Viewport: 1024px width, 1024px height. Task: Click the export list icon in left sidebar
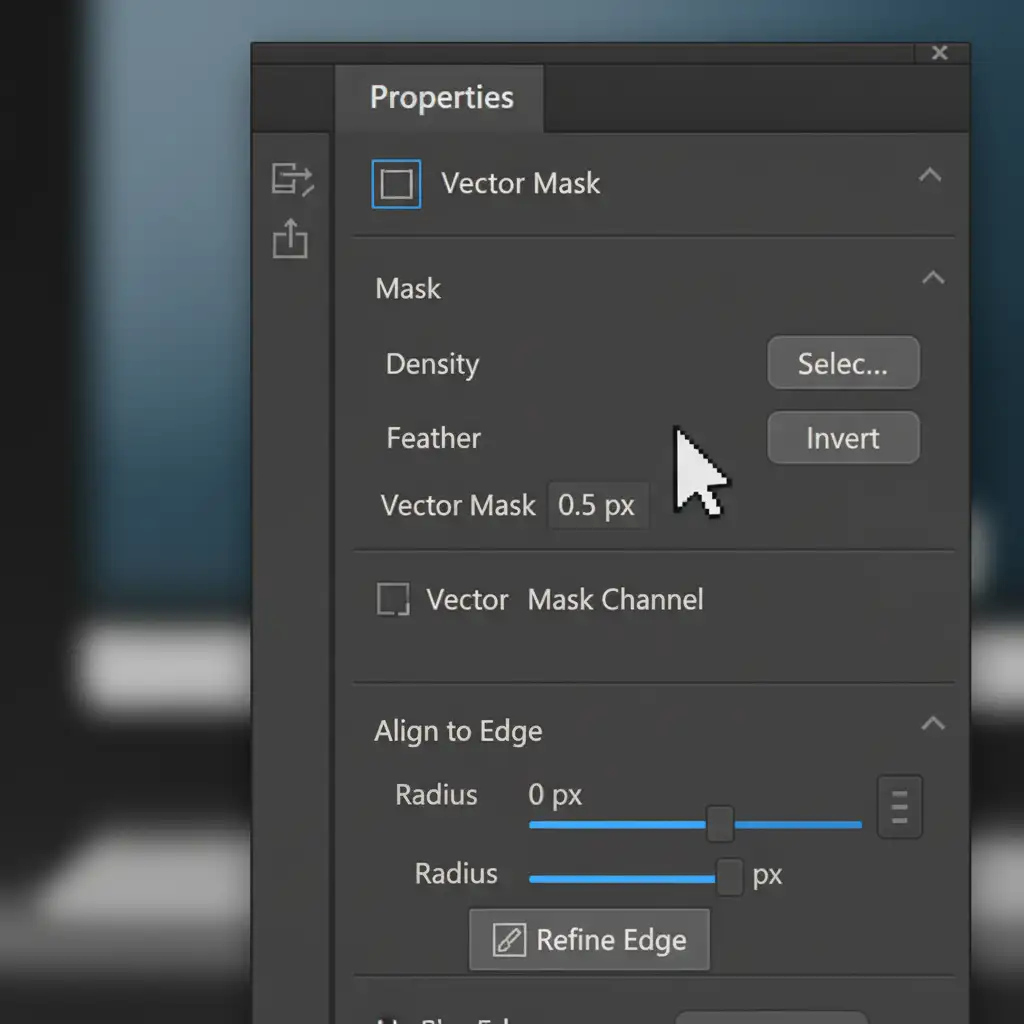pos(292,179)
